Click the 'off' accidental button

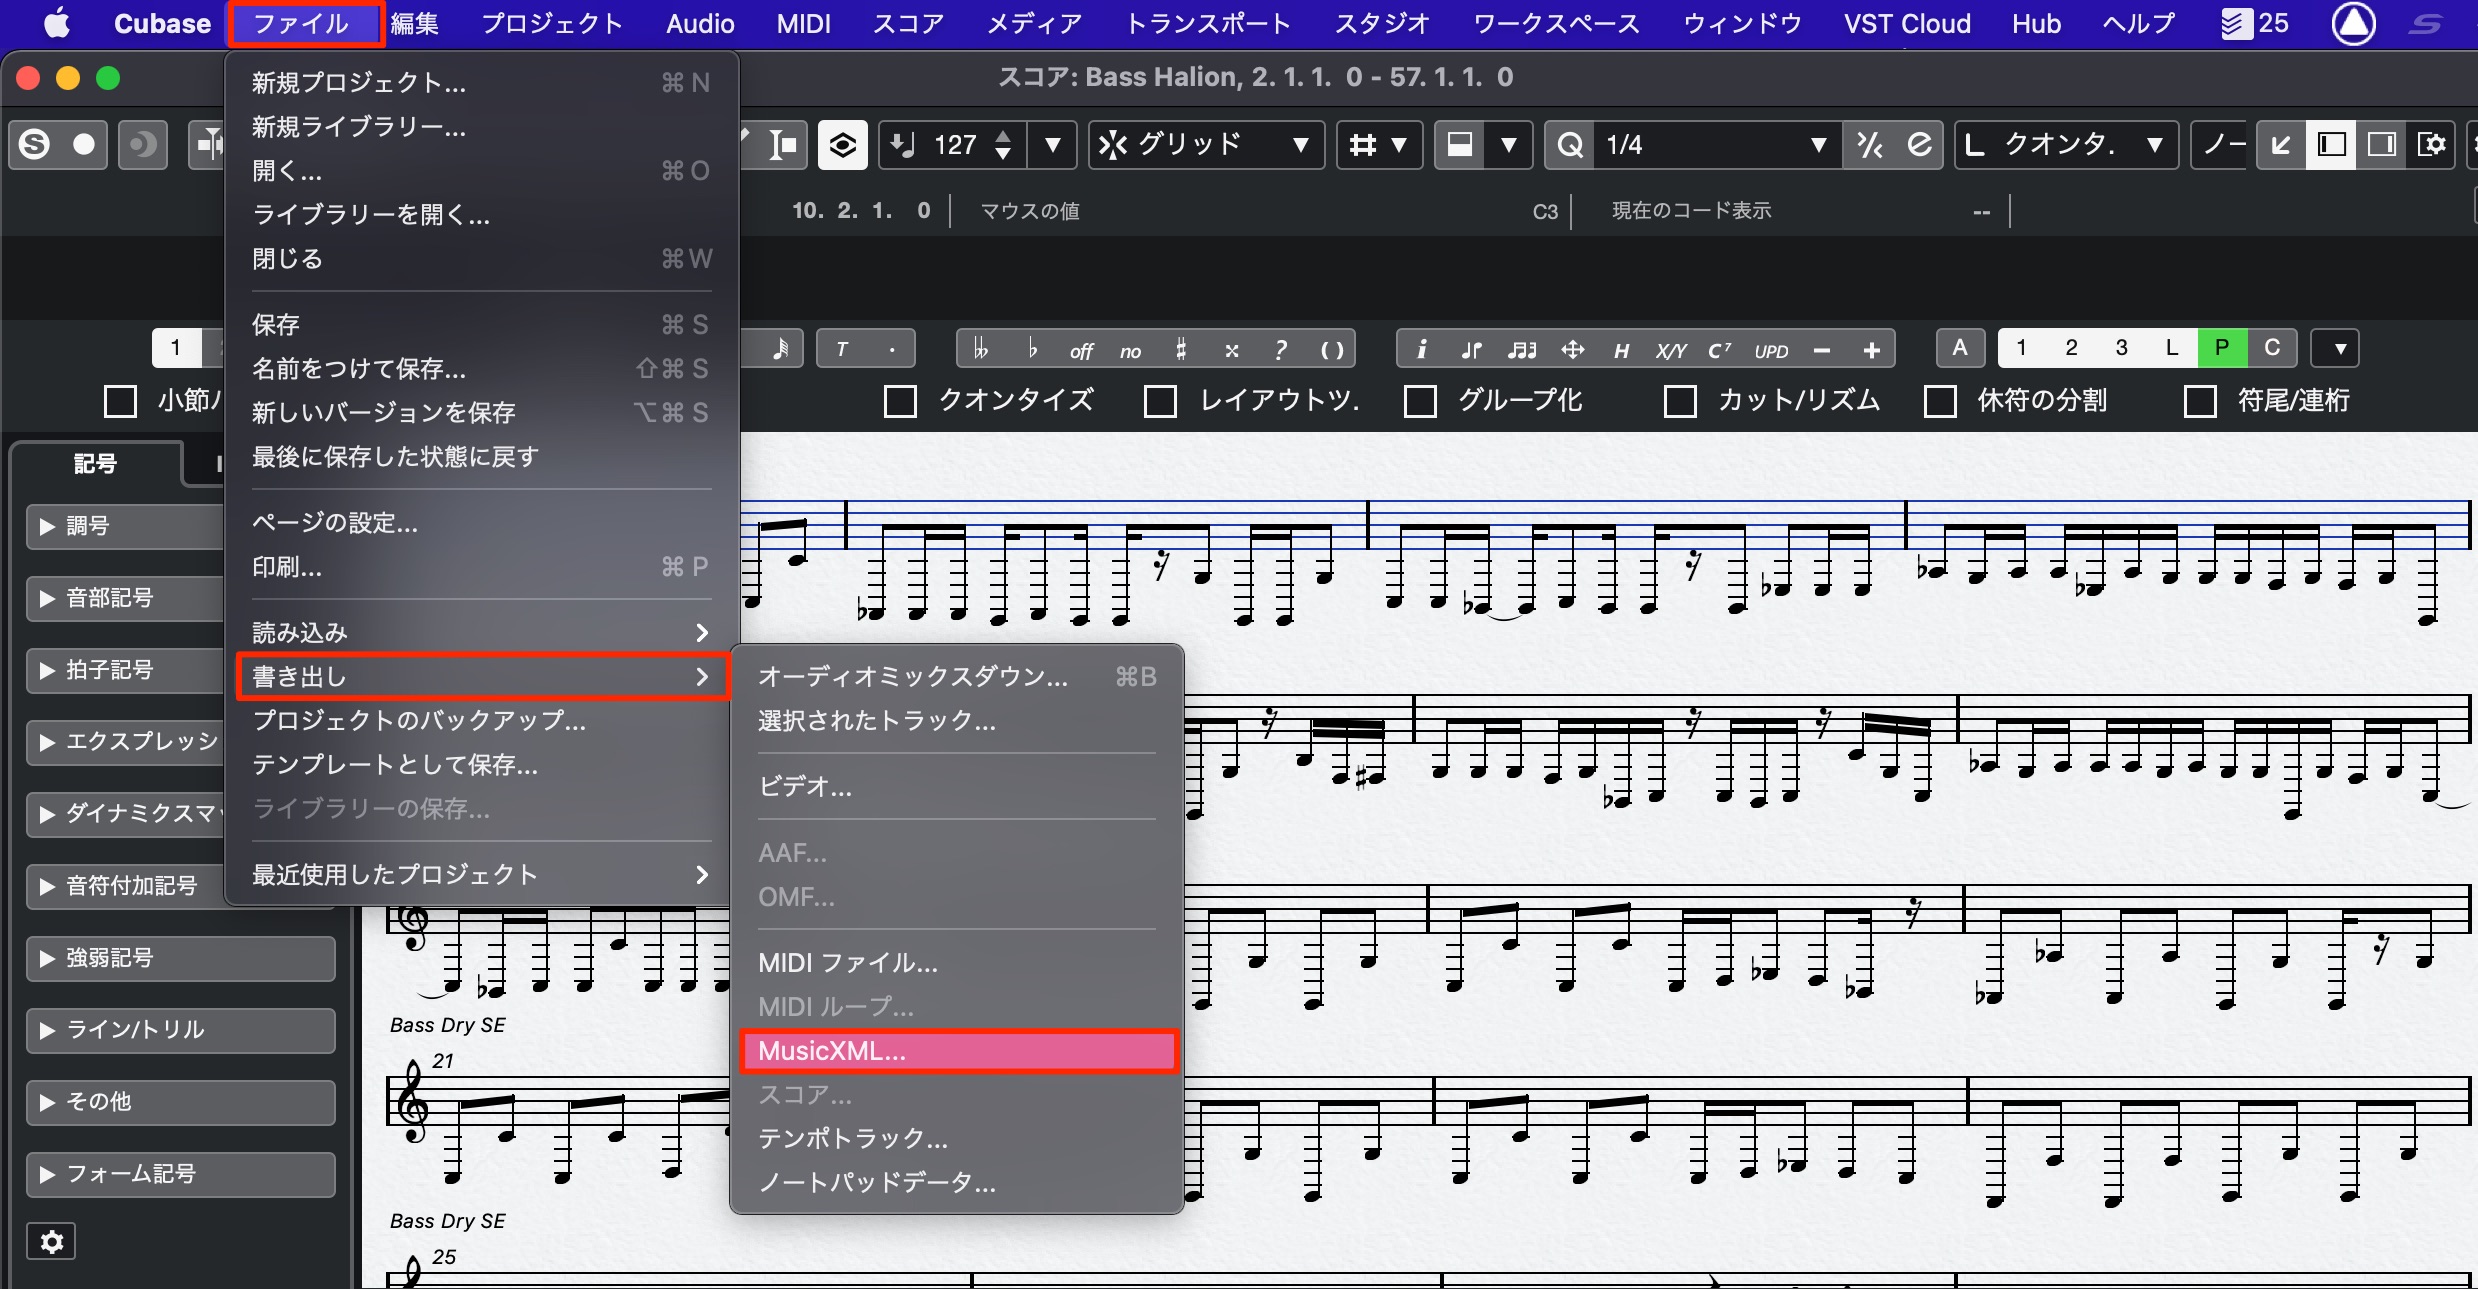click(x=1081, y=351)
